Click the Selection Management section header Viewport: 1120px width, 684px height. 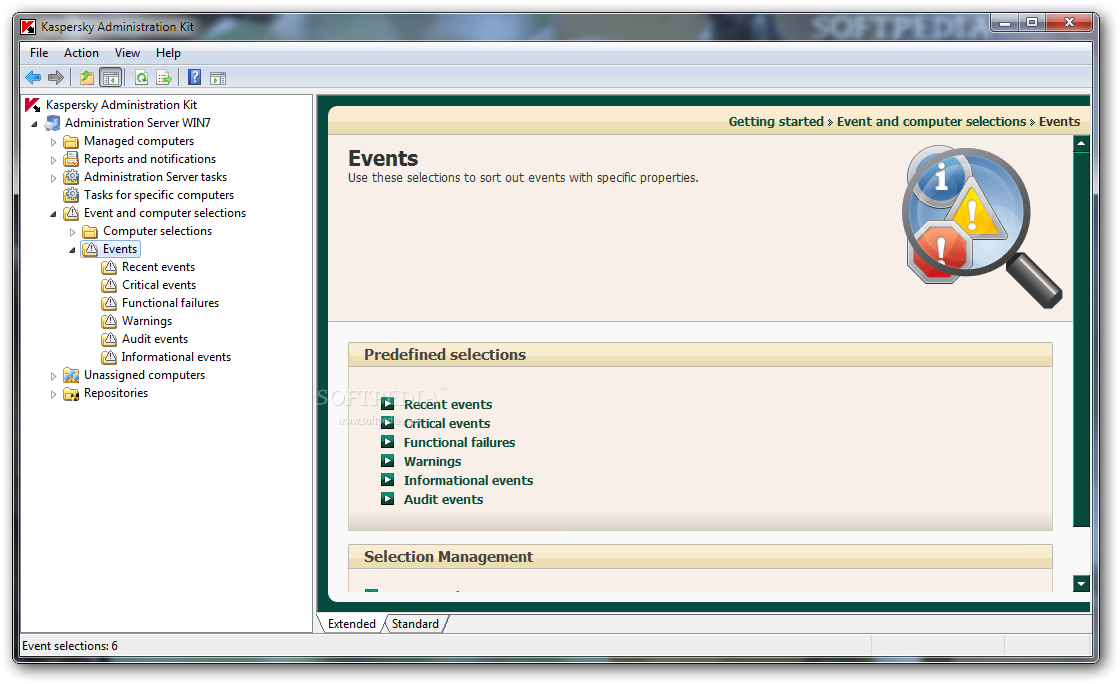click(700, 557)
